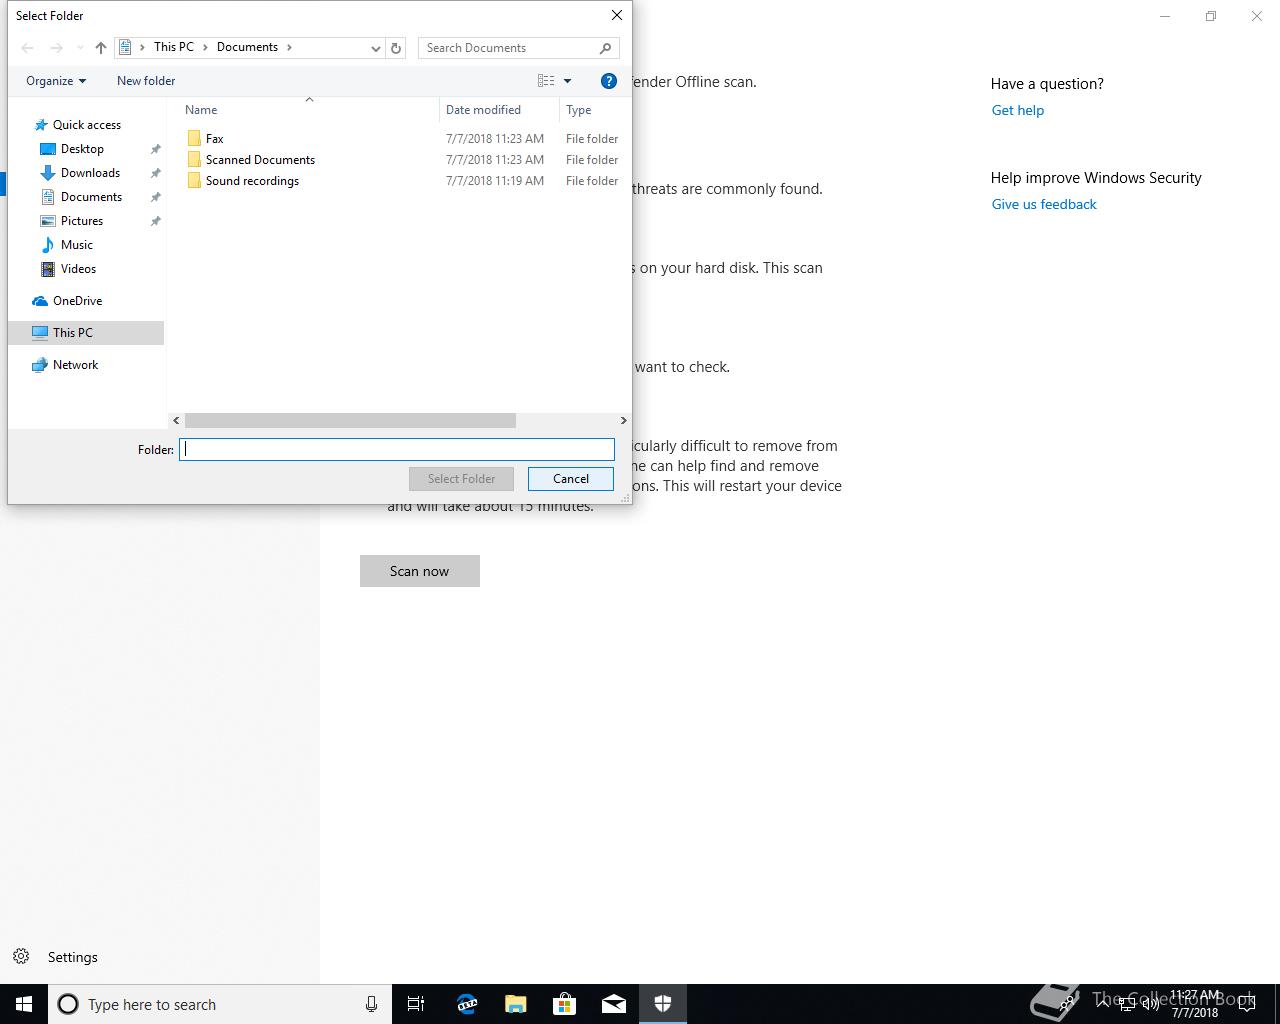Screen dimensions: 1280x1024
Task: Select Network in navigation pane
Action: tap(65, 365)
